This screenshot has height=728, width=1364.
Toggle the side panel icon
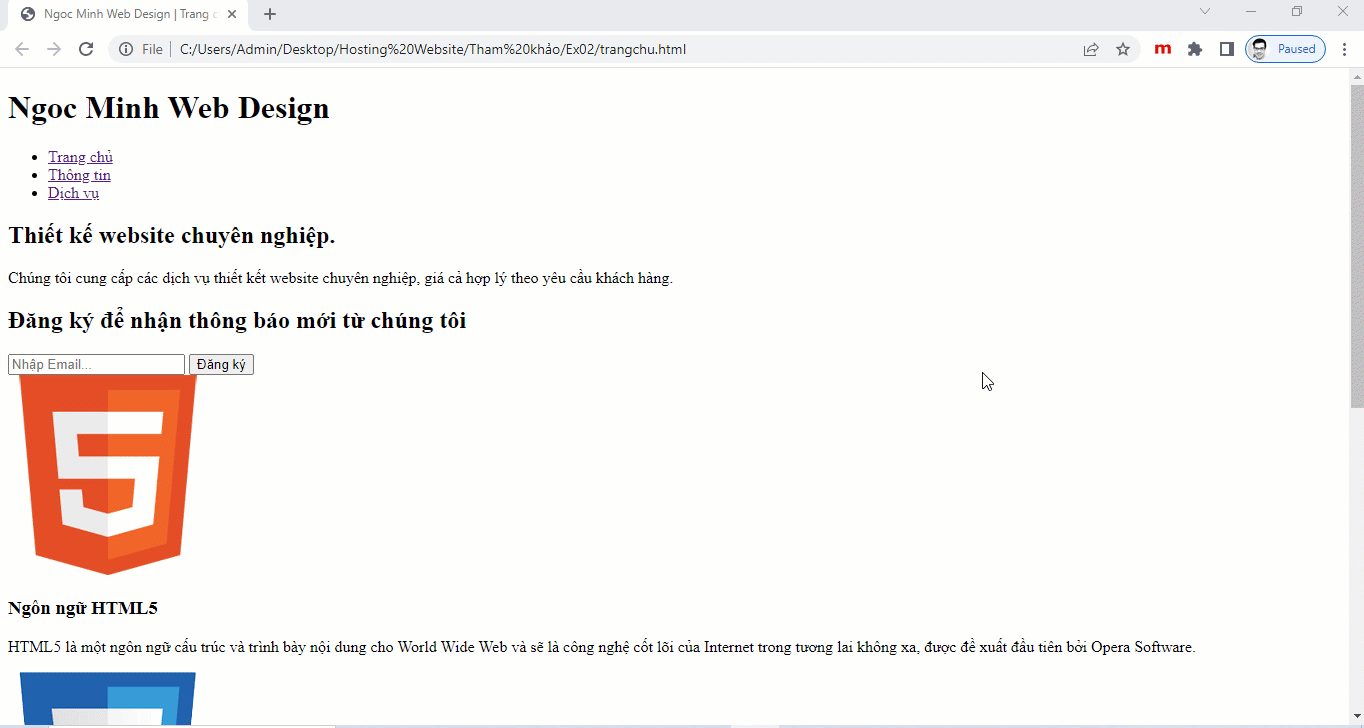pos(1226,49)
